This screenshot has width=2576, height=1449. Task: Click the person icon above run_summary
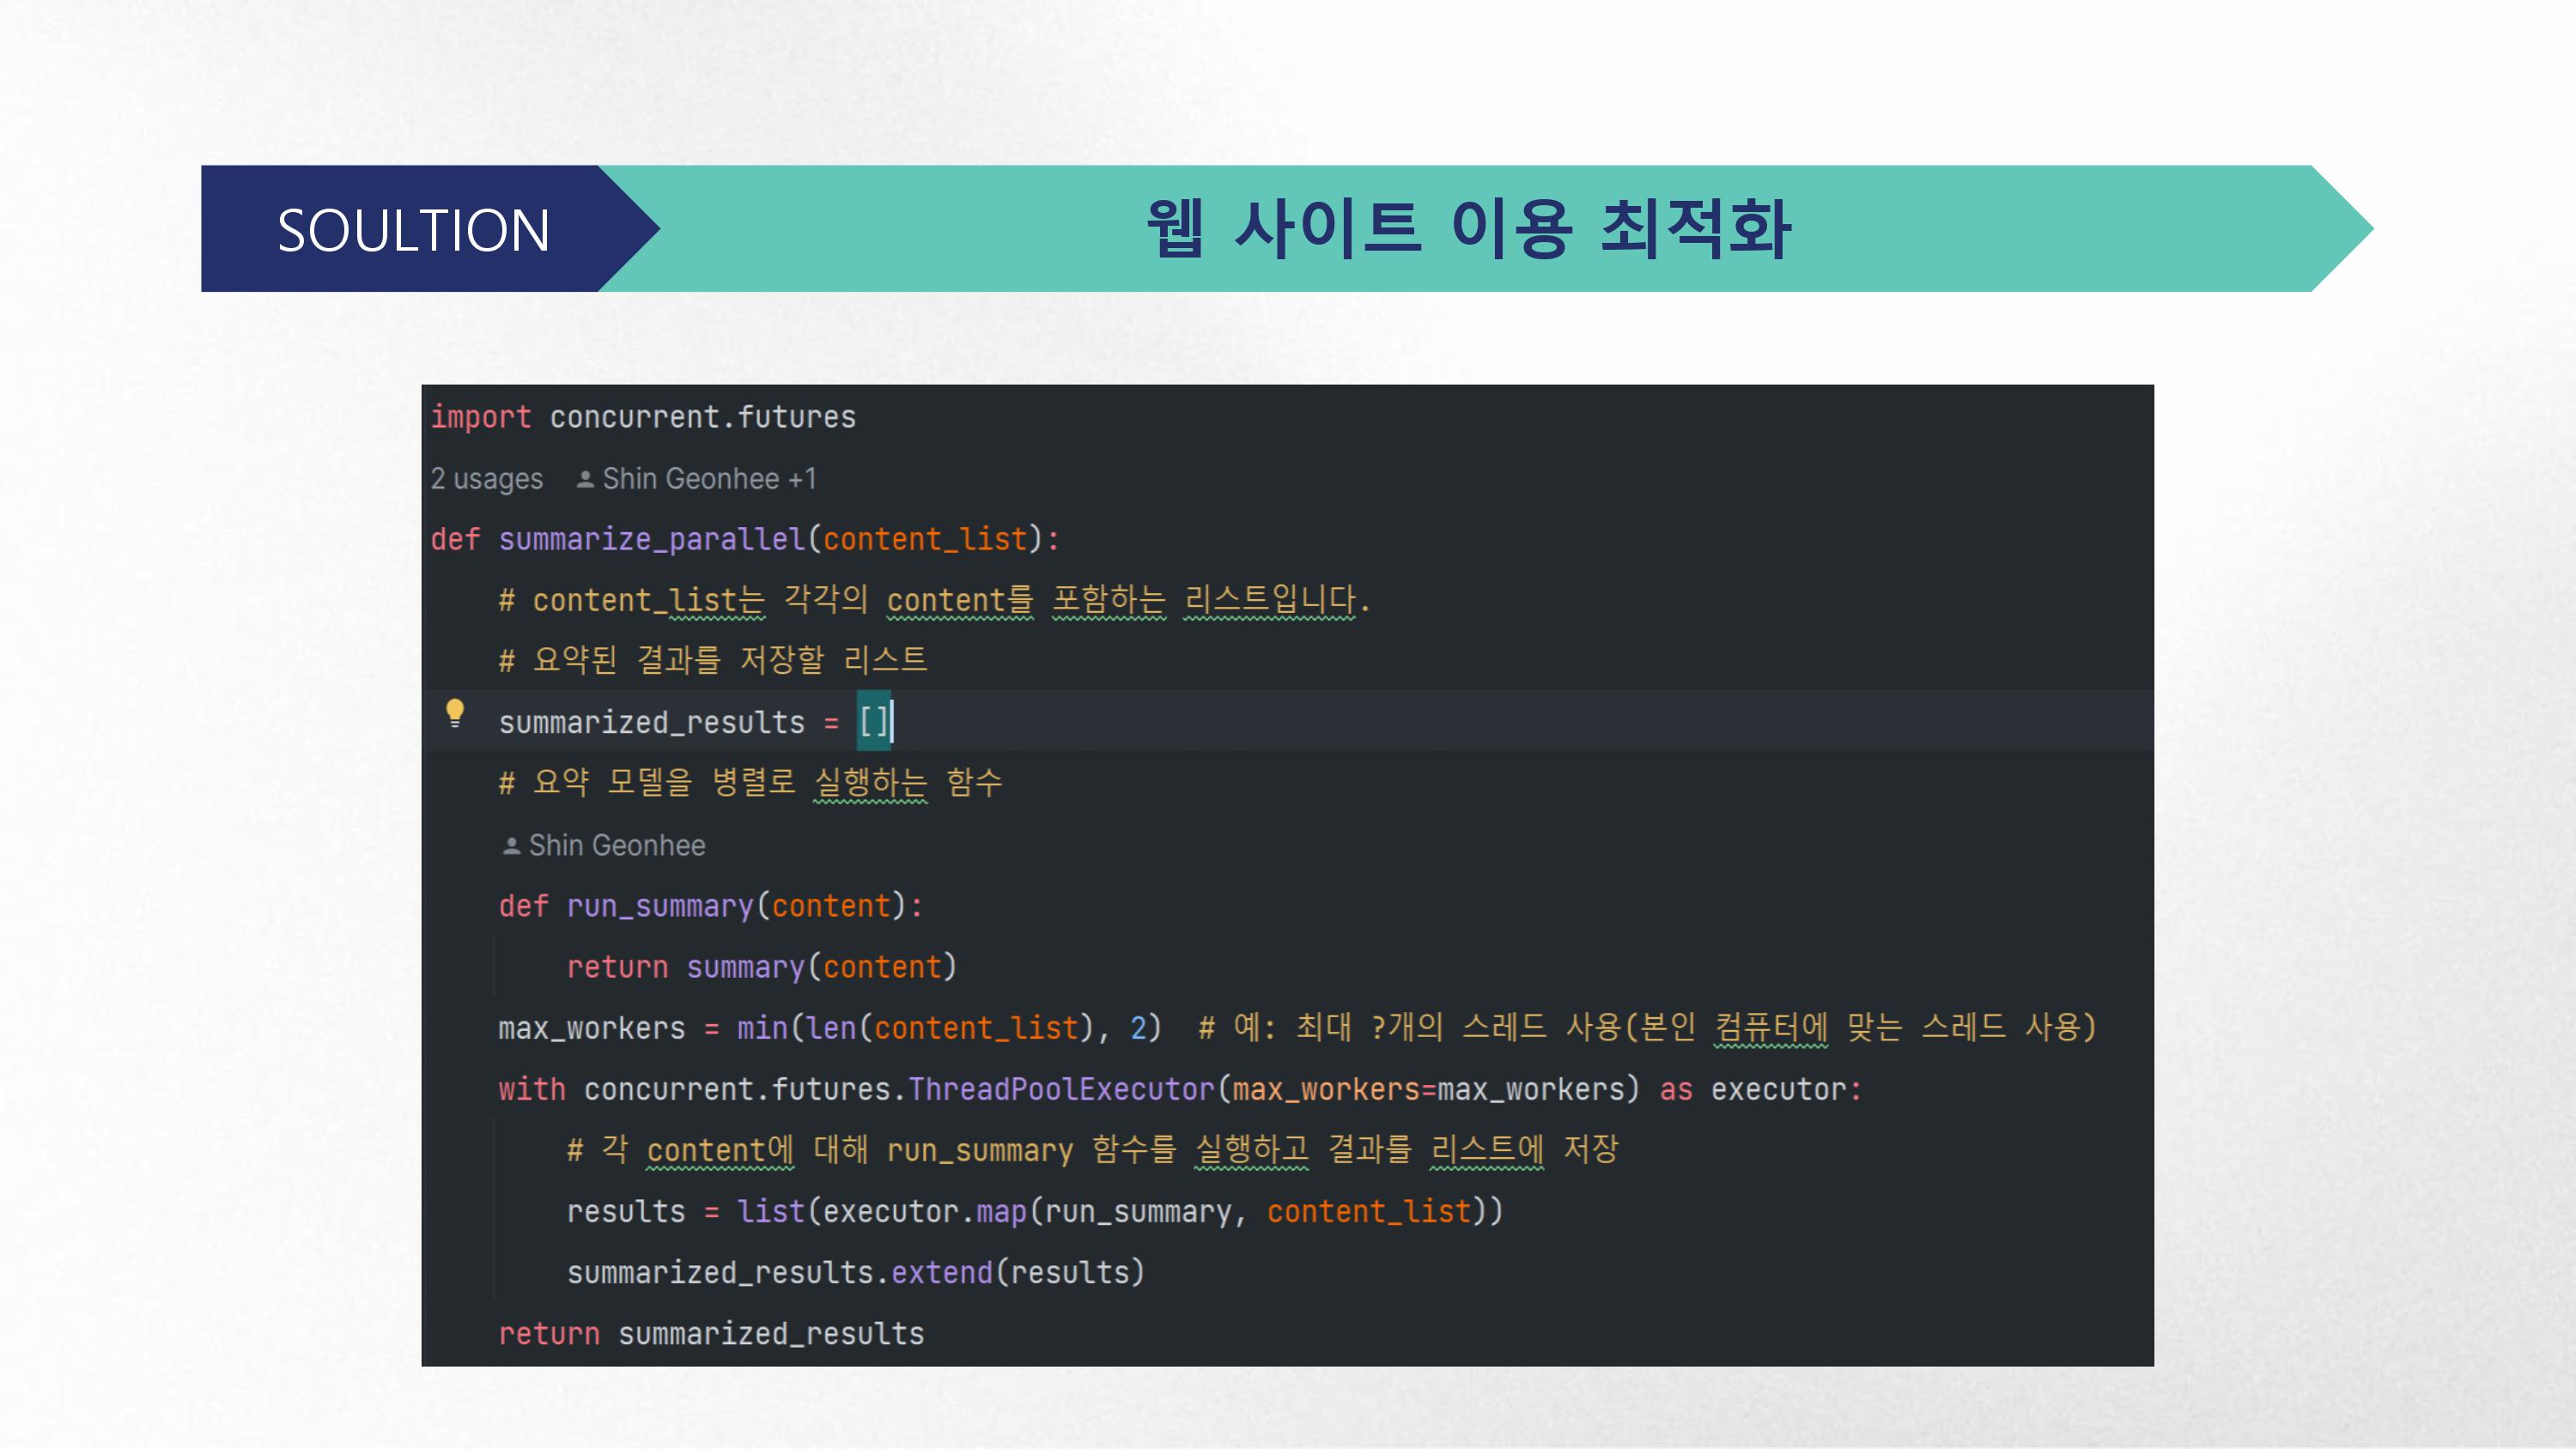coord(511,846)
